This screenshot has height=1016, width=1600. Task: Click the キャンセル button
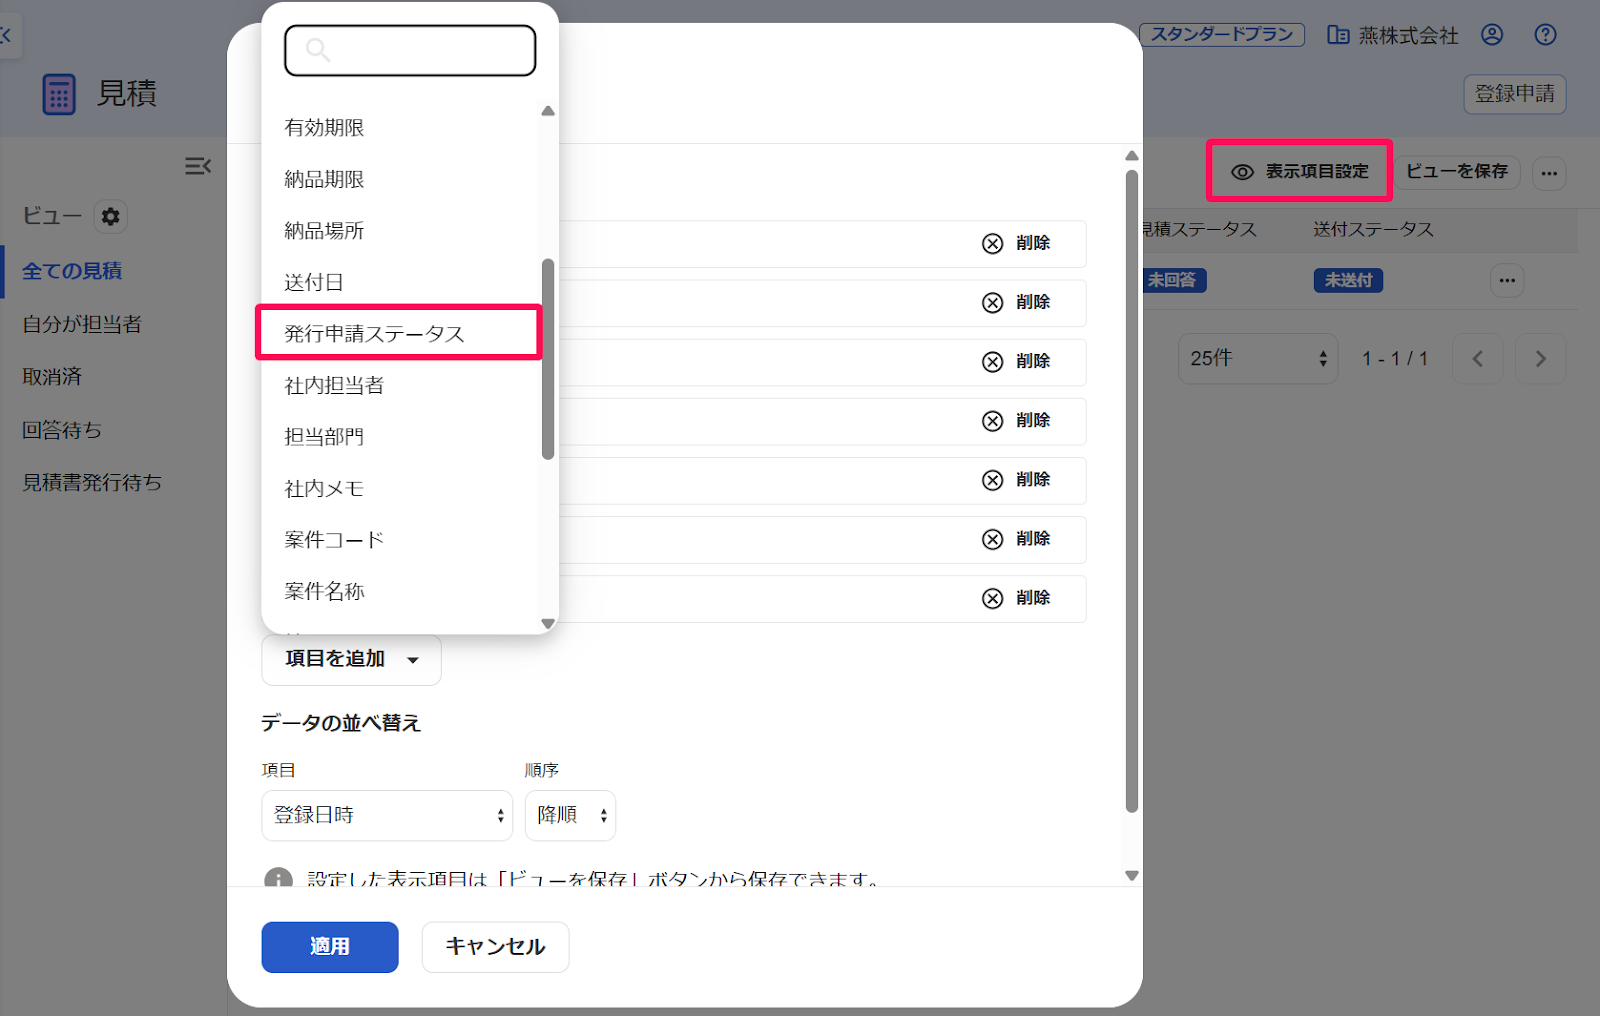495,947
